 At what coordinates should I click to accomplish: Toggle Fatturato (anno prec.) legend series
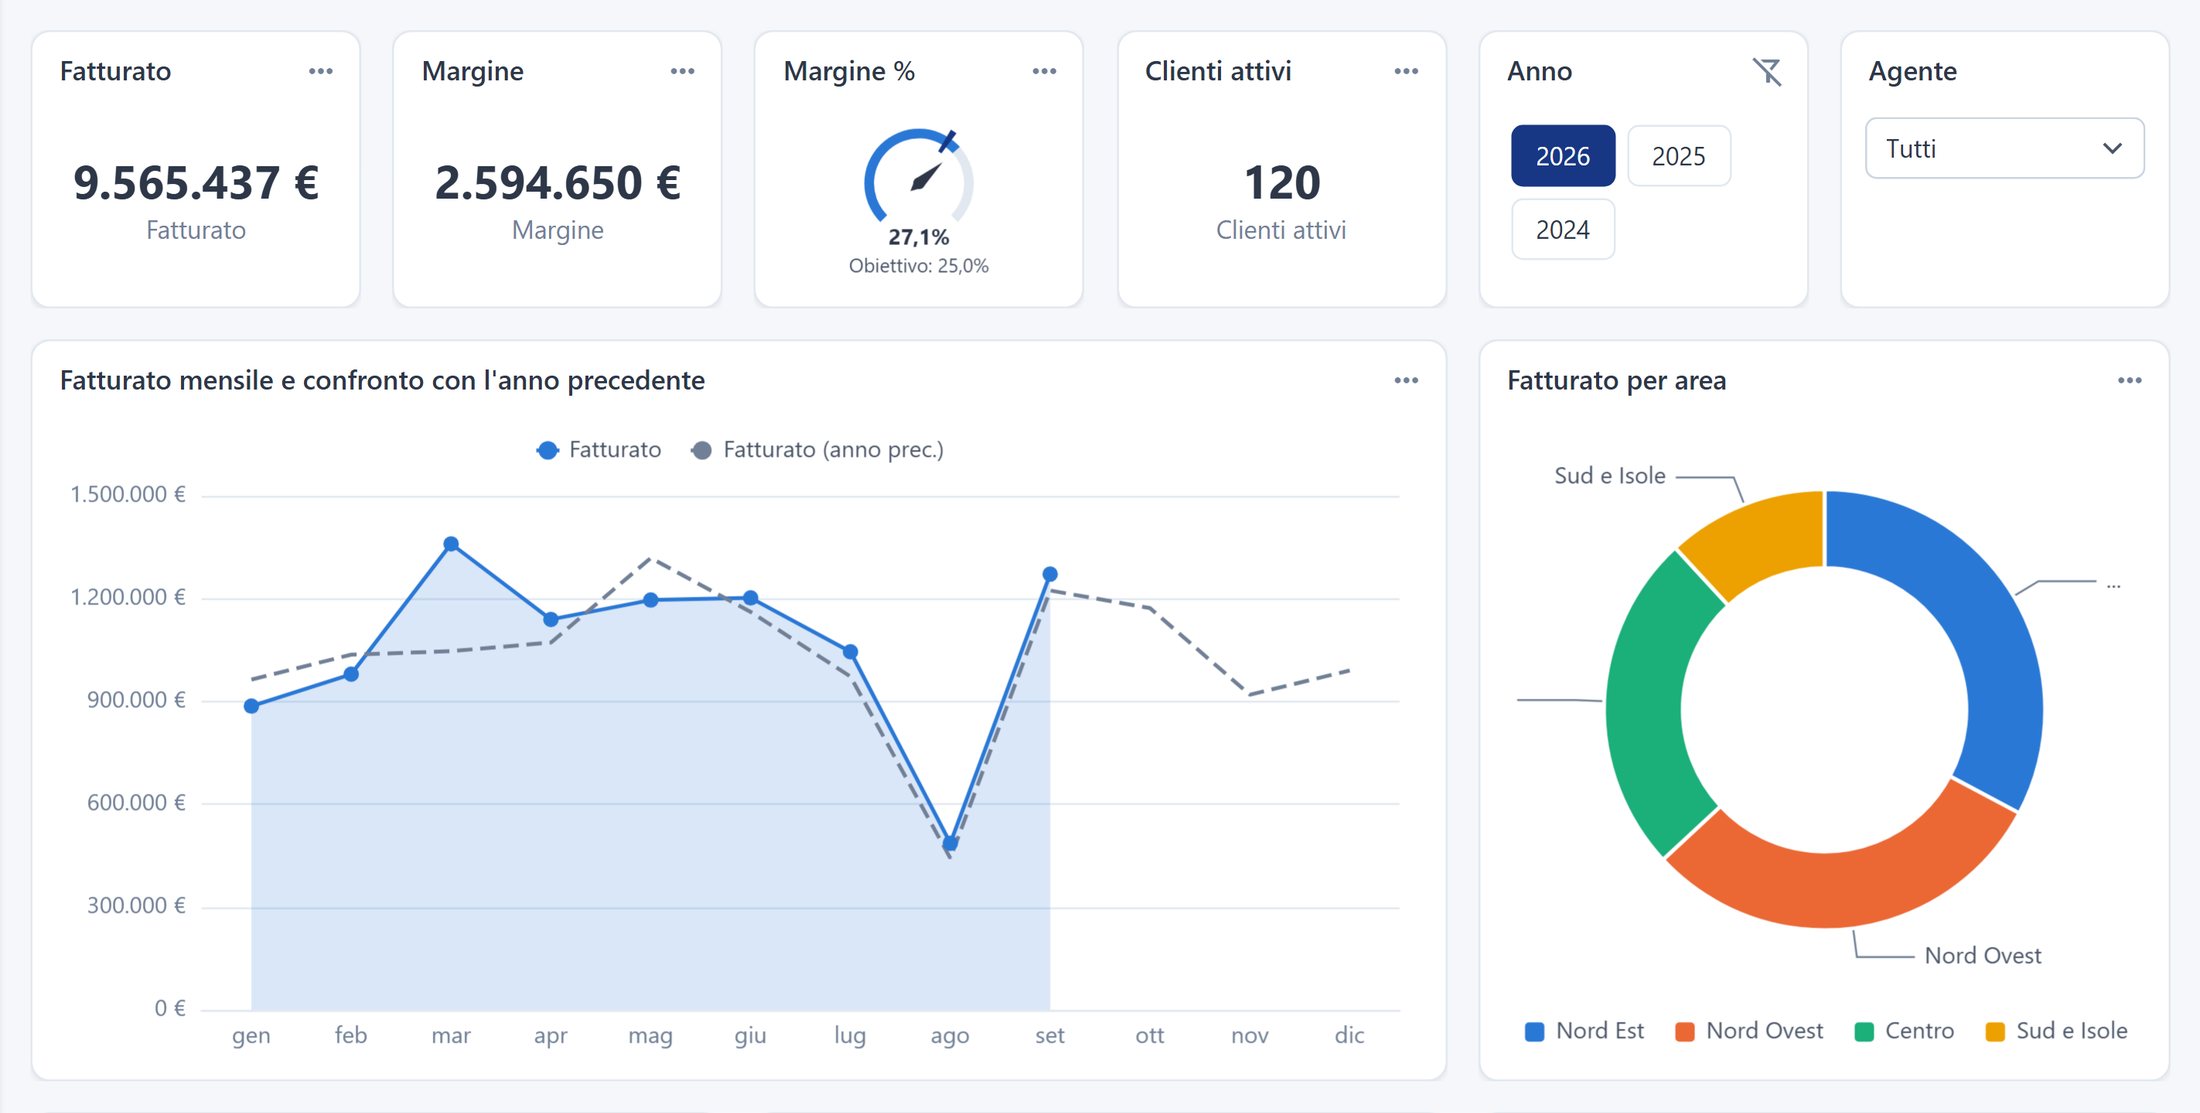coord(817,450)
